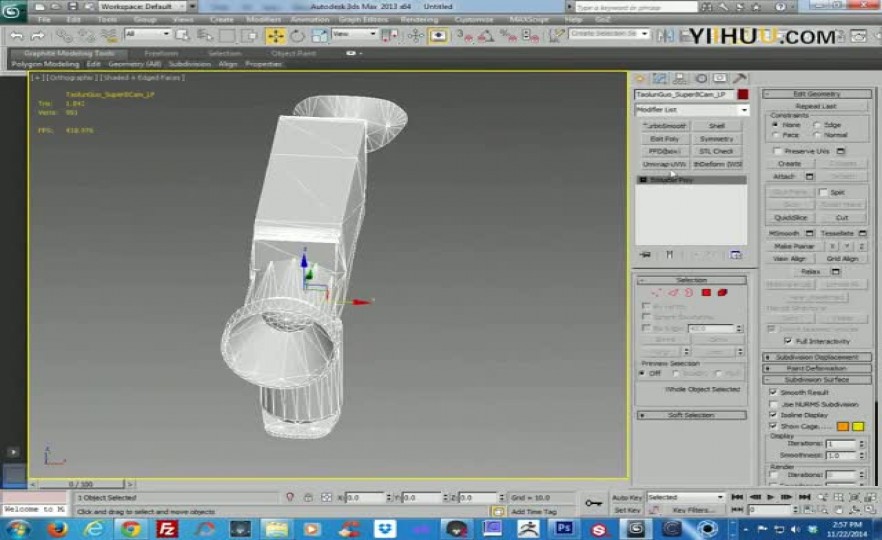Toggle the Smooth Result checkbox

(773, 392)
